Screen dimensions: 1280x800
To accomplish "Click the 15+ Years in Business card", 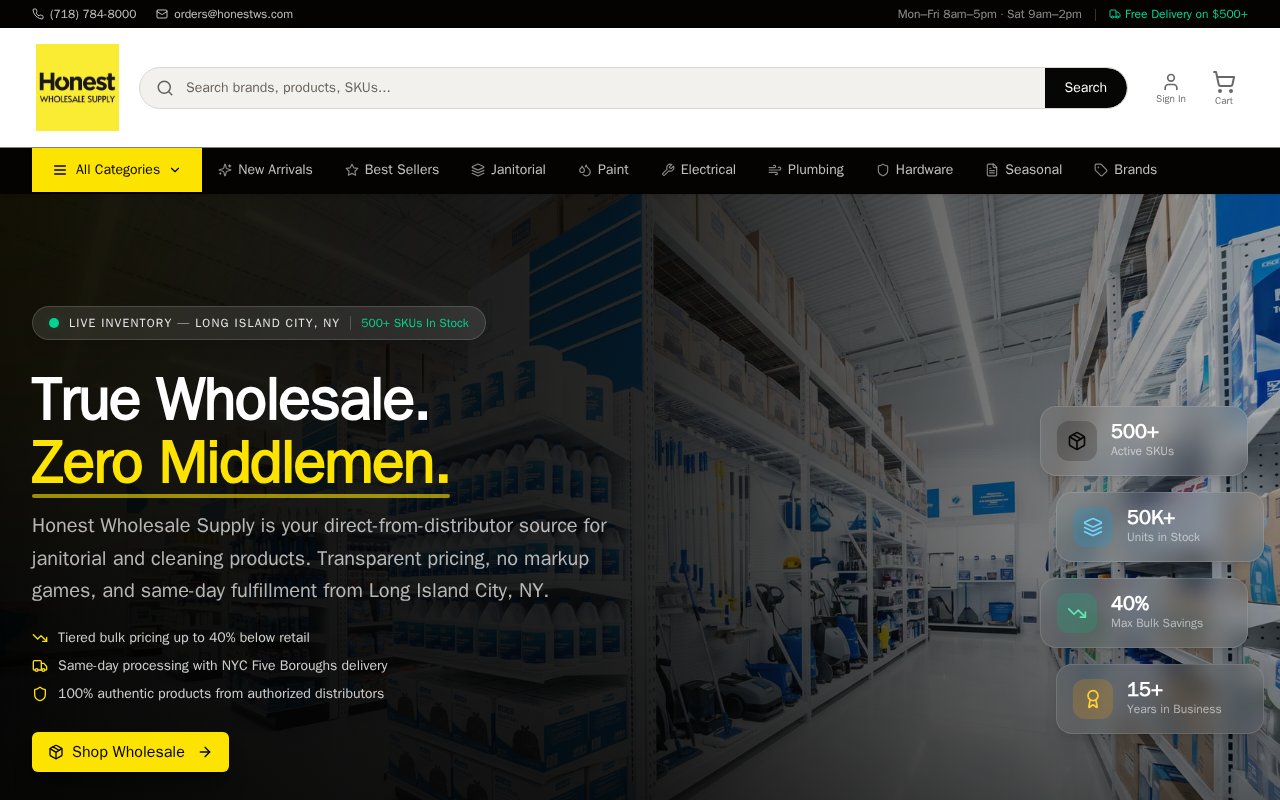I will [1159, 699].
